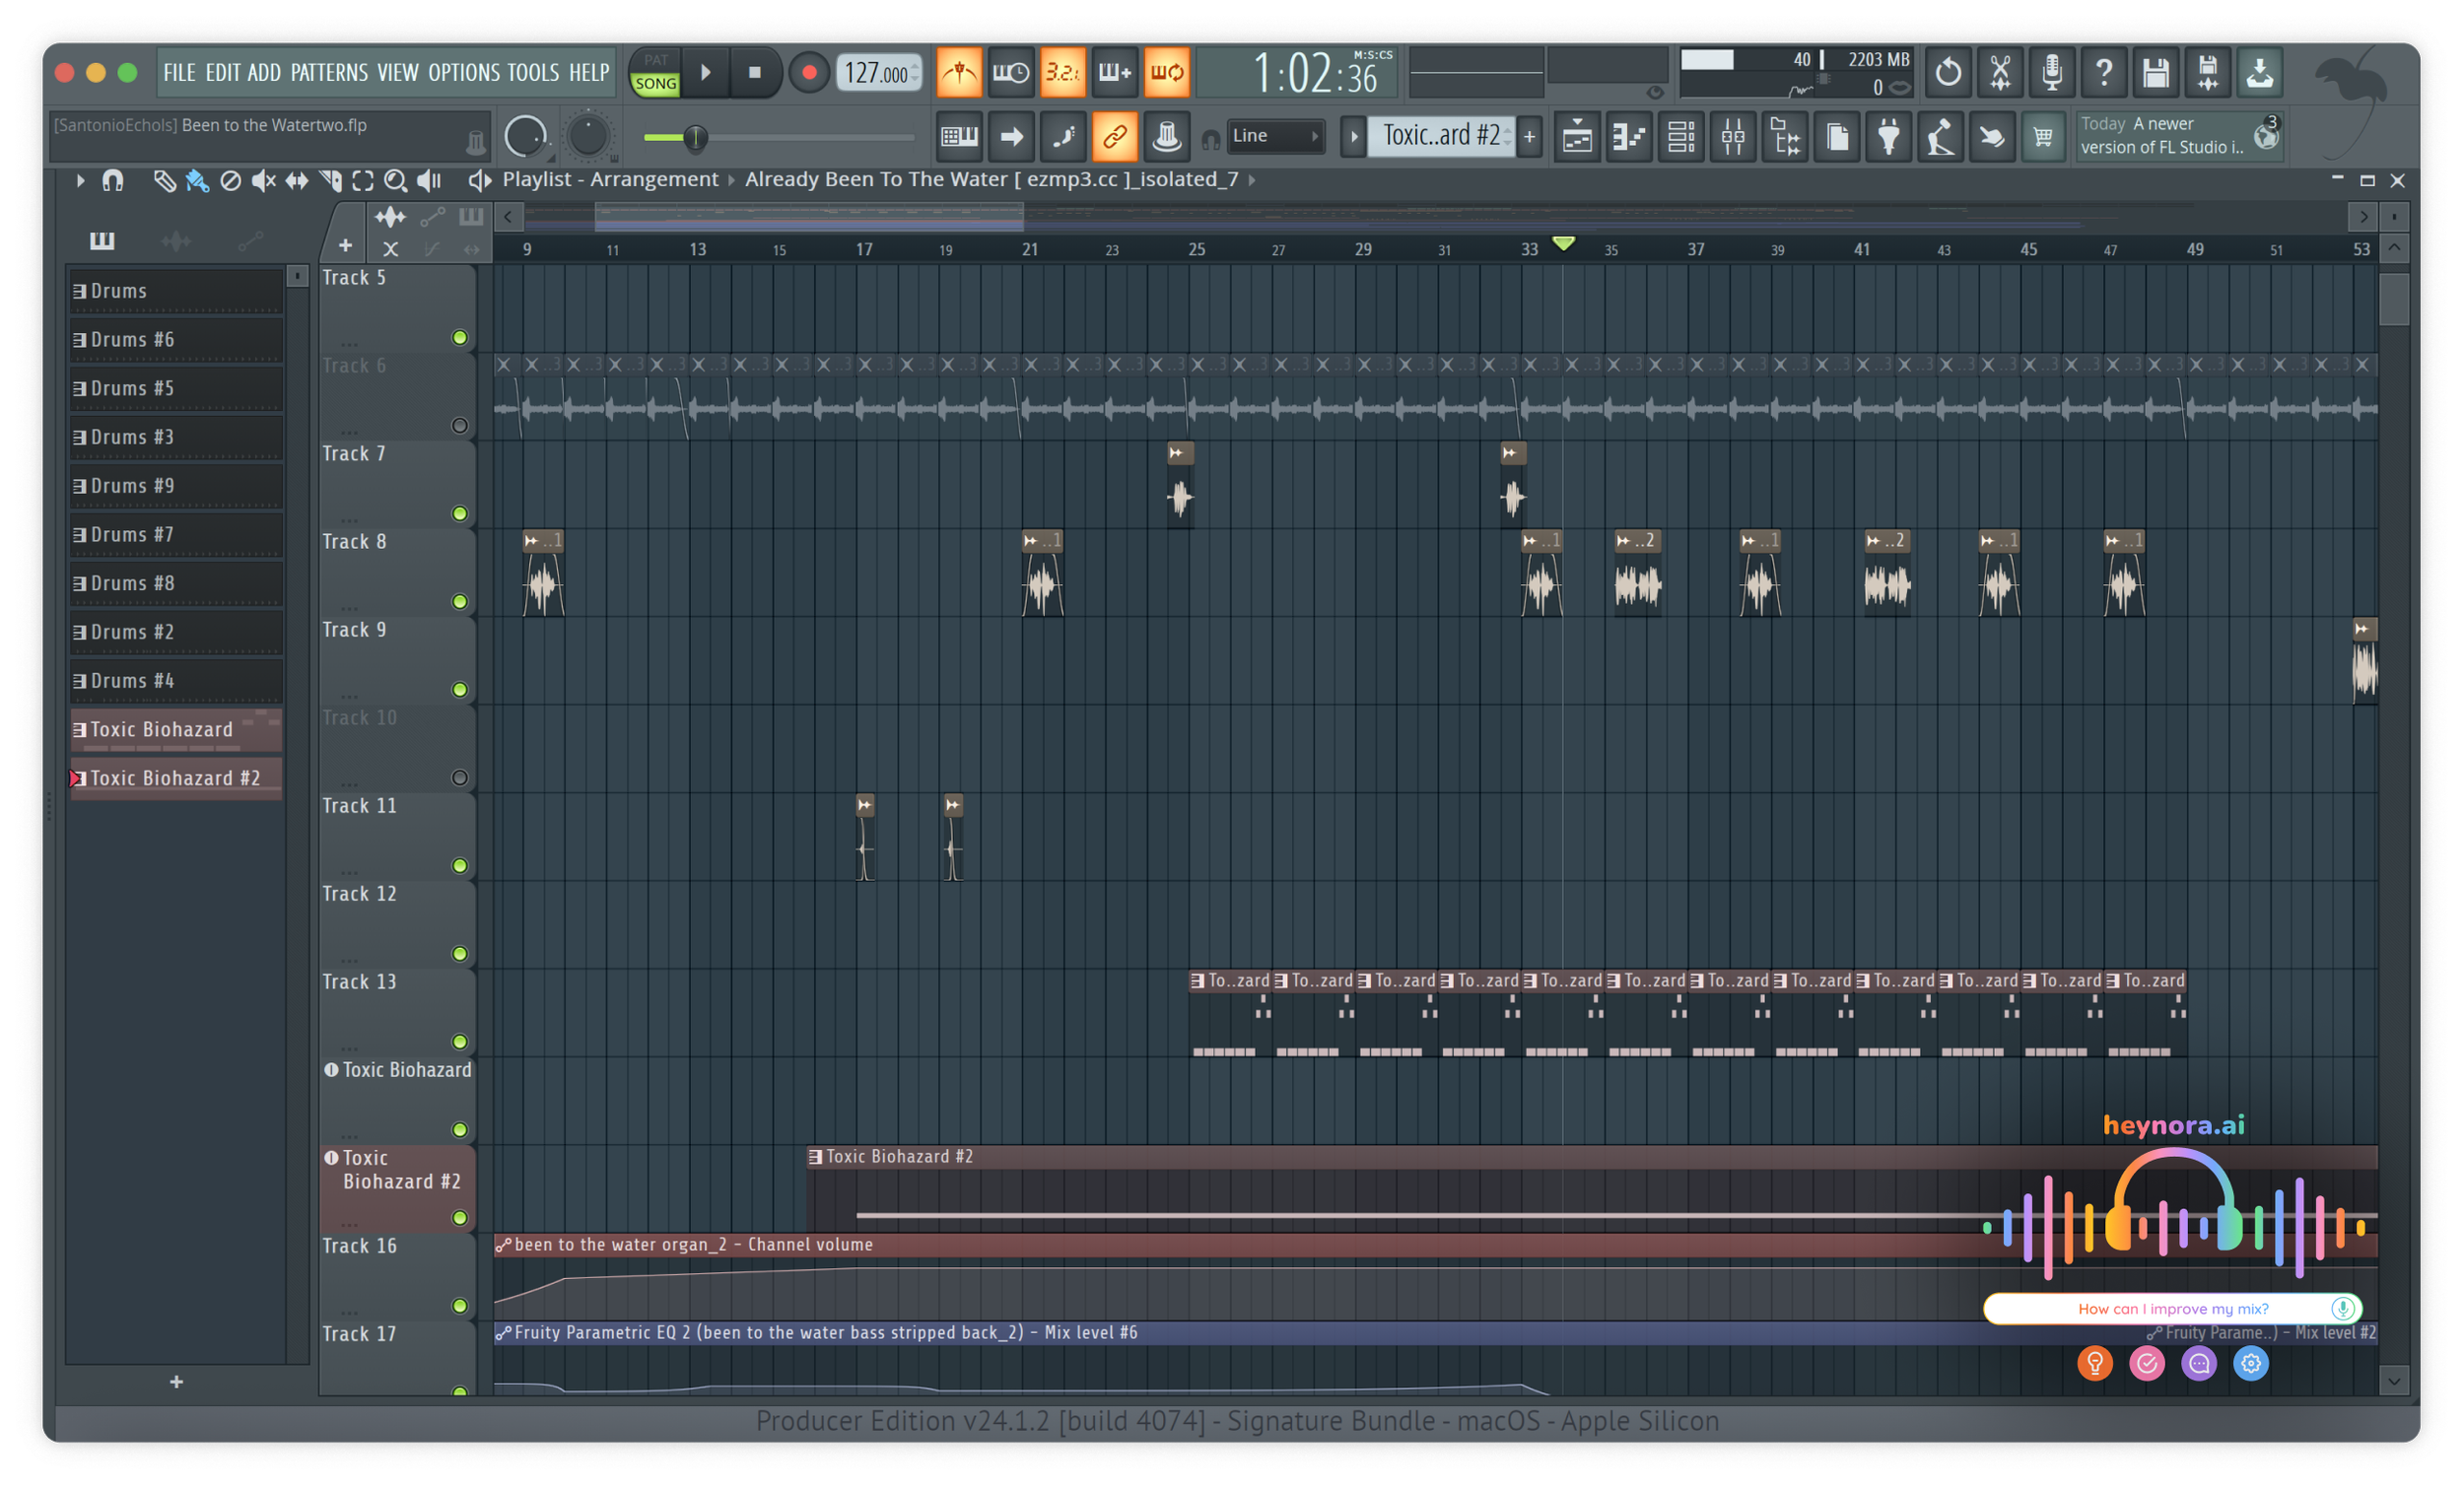The height and width of the screenshot is (1486, 2464).
Task: Open the piano roll window
Action: tap(1629, 137)
